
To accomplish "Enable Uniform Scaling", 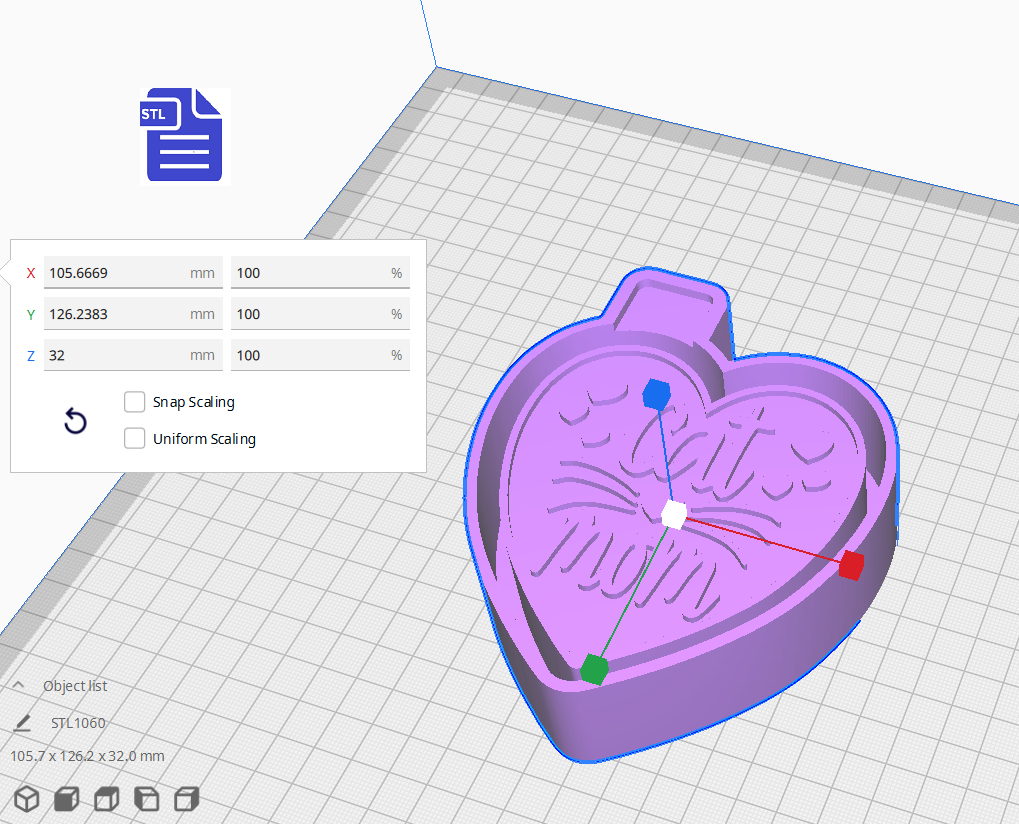I will 134,438.
